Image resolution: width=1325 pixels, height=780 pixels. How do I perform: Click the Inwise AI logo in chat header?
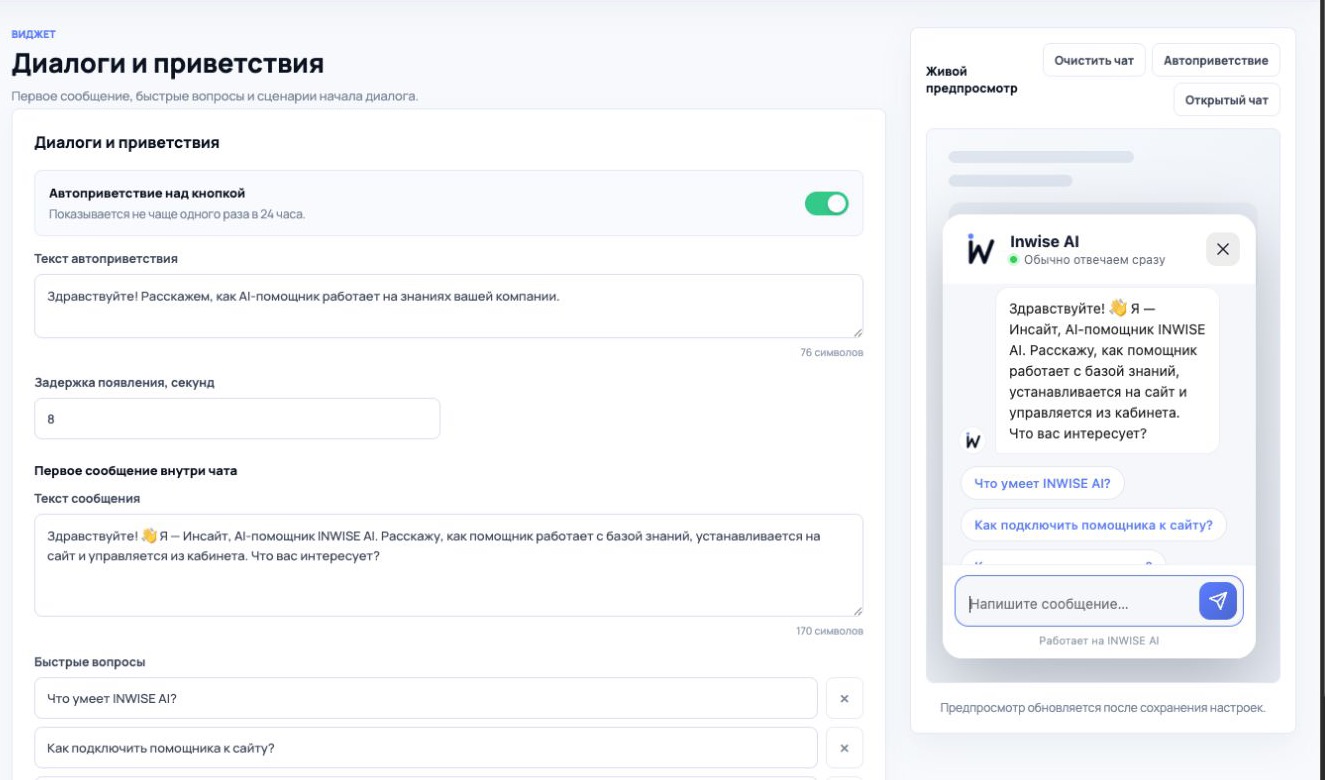pos(980,249)
